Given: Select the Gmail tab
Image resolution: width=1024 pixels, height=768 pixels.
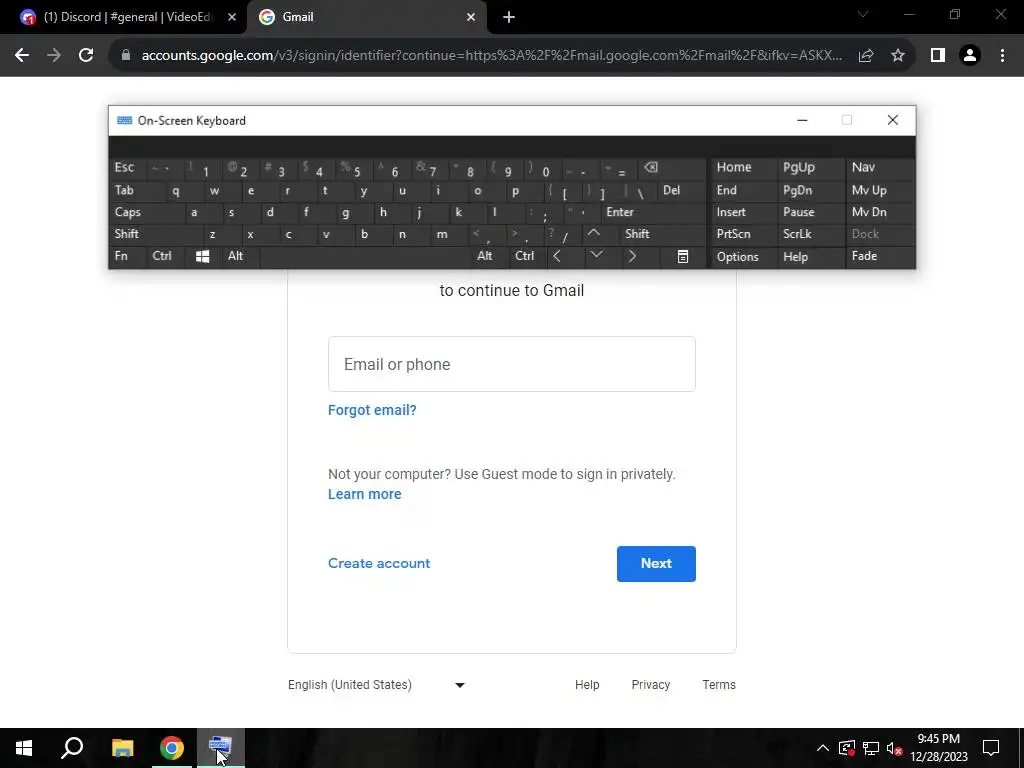Looking at the screenshot, I should (367, 17).
